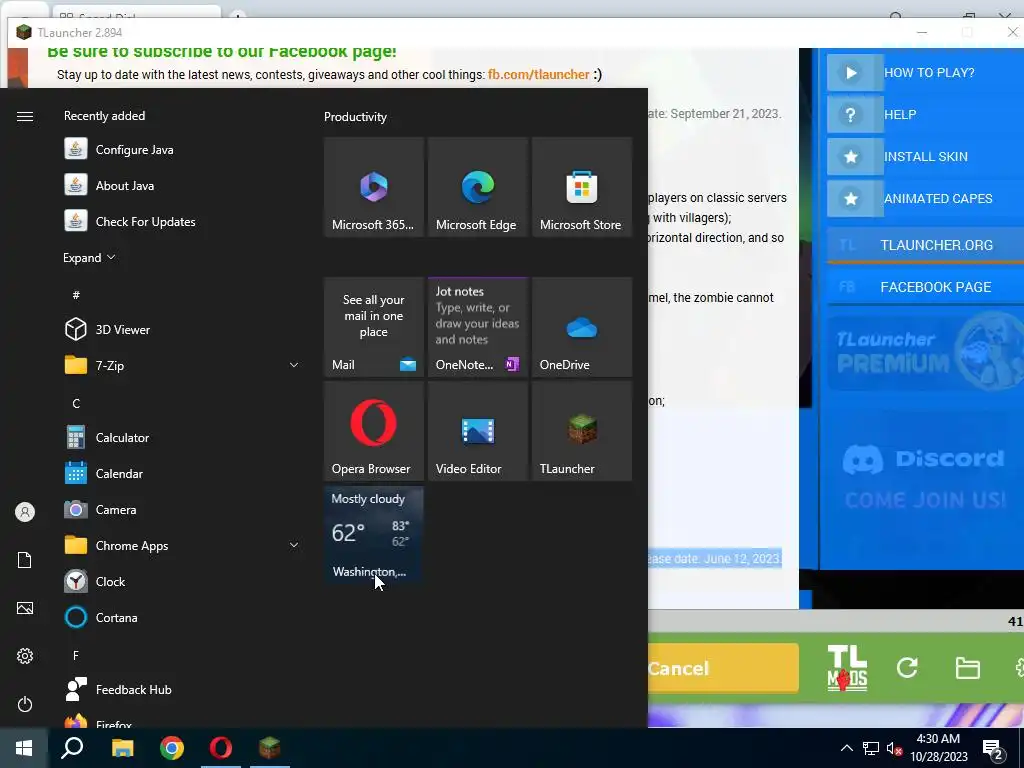Open user account icon in Start sidebar
Viewport: 1024px width, 768px height.
(25, 512)
